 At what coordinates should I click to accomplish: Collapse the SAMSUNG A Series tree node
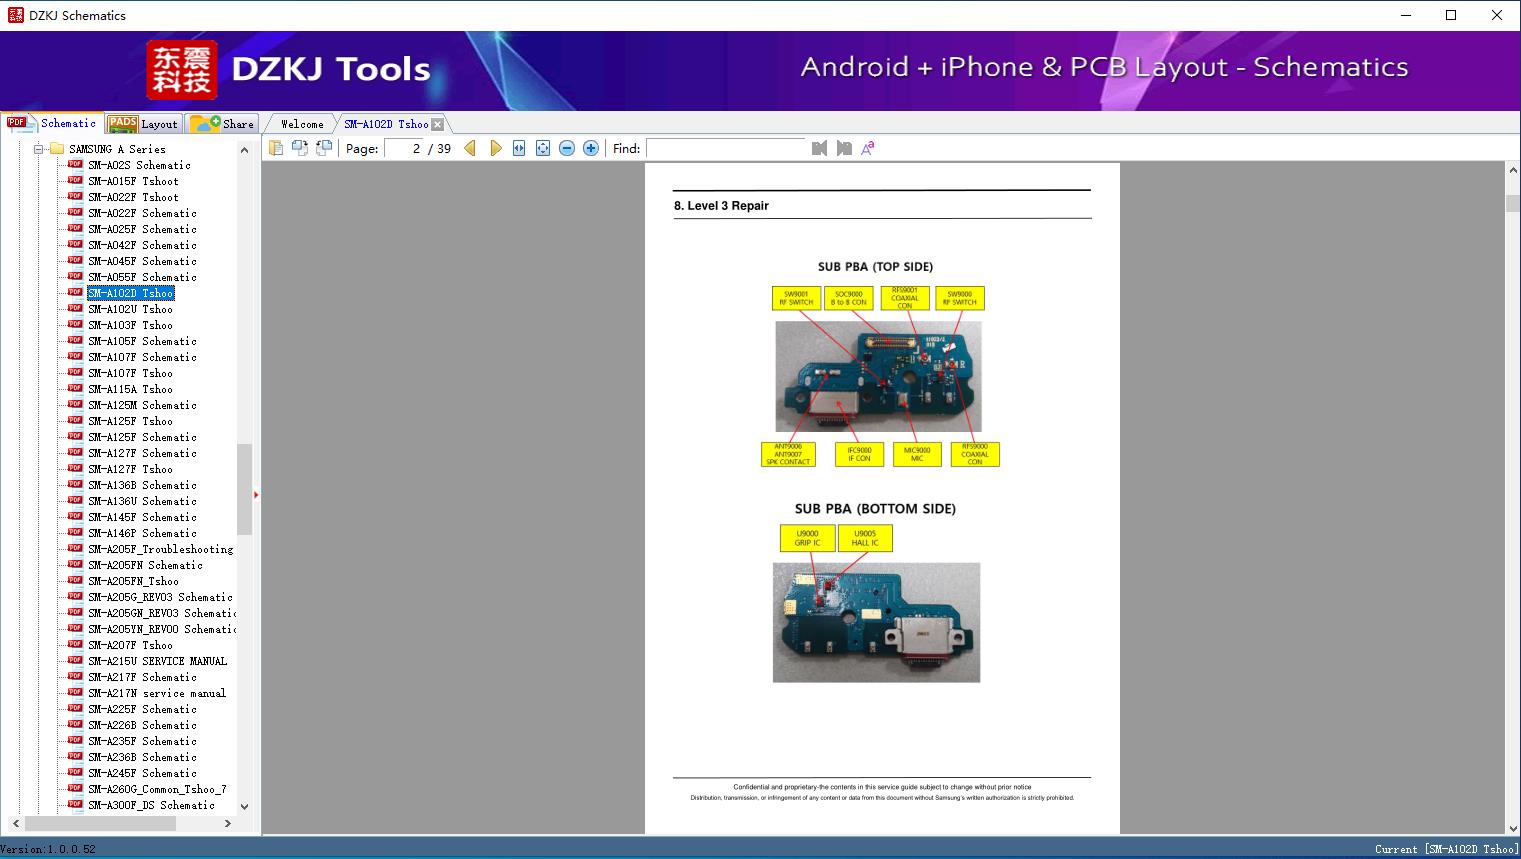39,149
